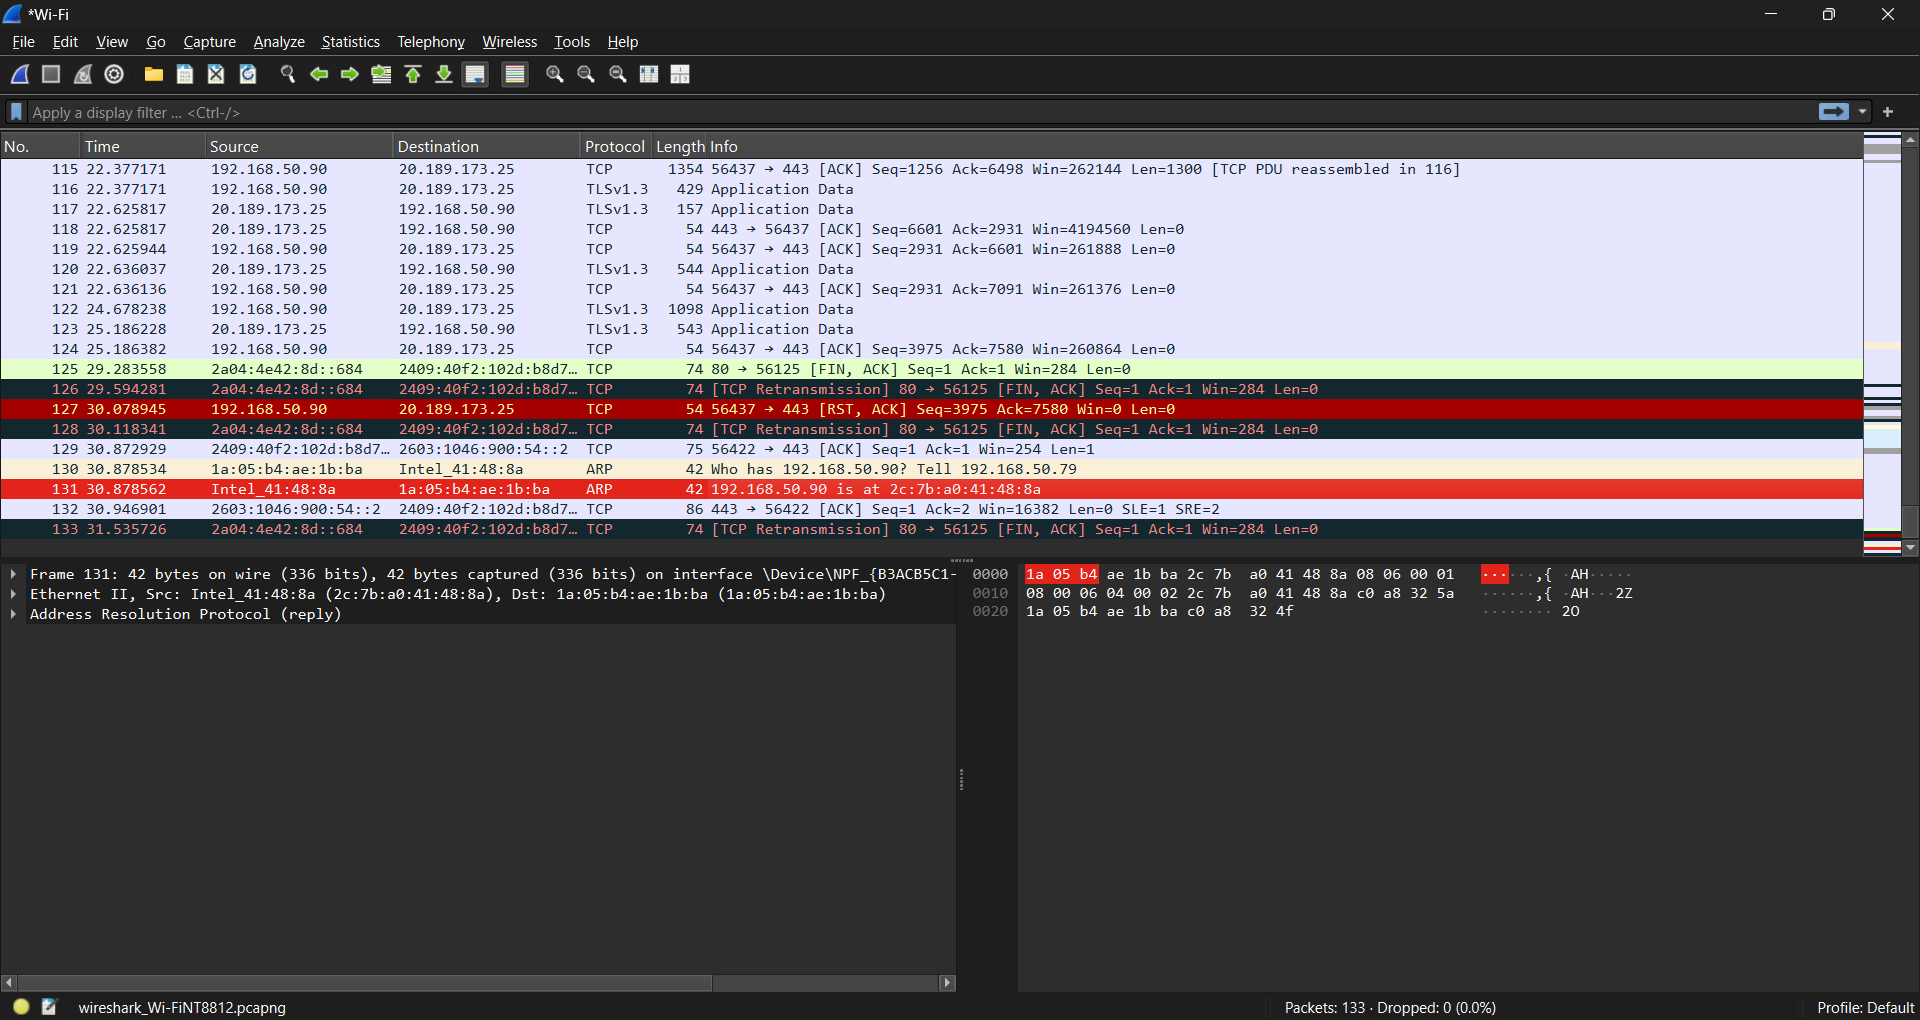This screenshot has height=1020, width=1920.
Task: Open the Statistics menu
Action: tap(350, 42)
